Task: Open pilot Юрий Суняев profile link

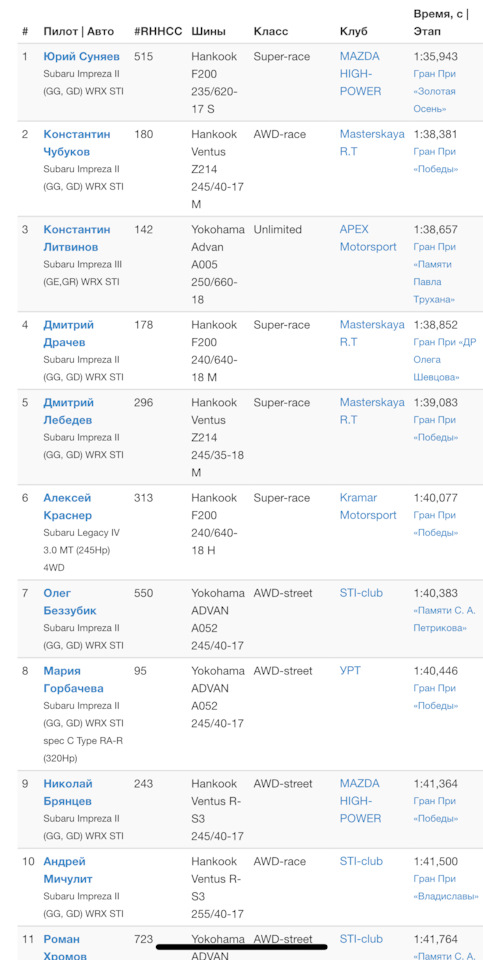Action: (81, 57)
